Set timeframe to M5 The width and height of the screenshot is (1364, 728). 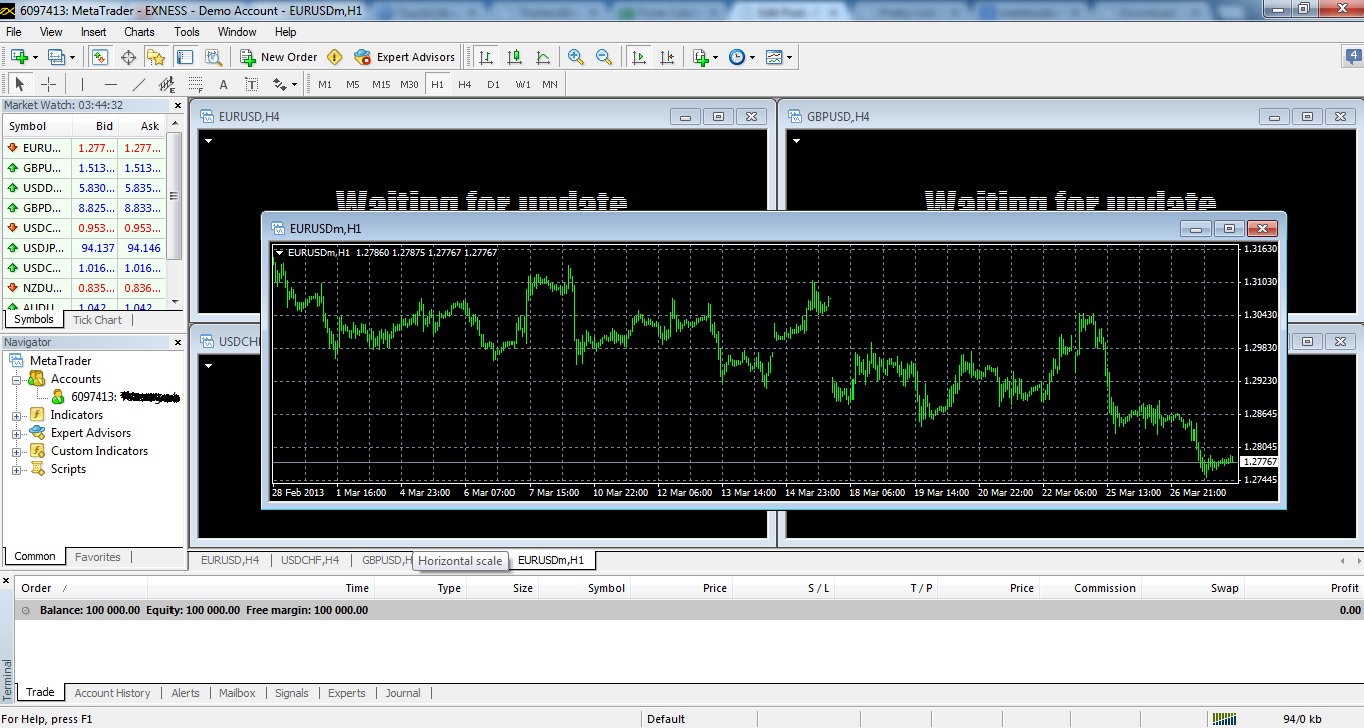[x=353, y=84]
